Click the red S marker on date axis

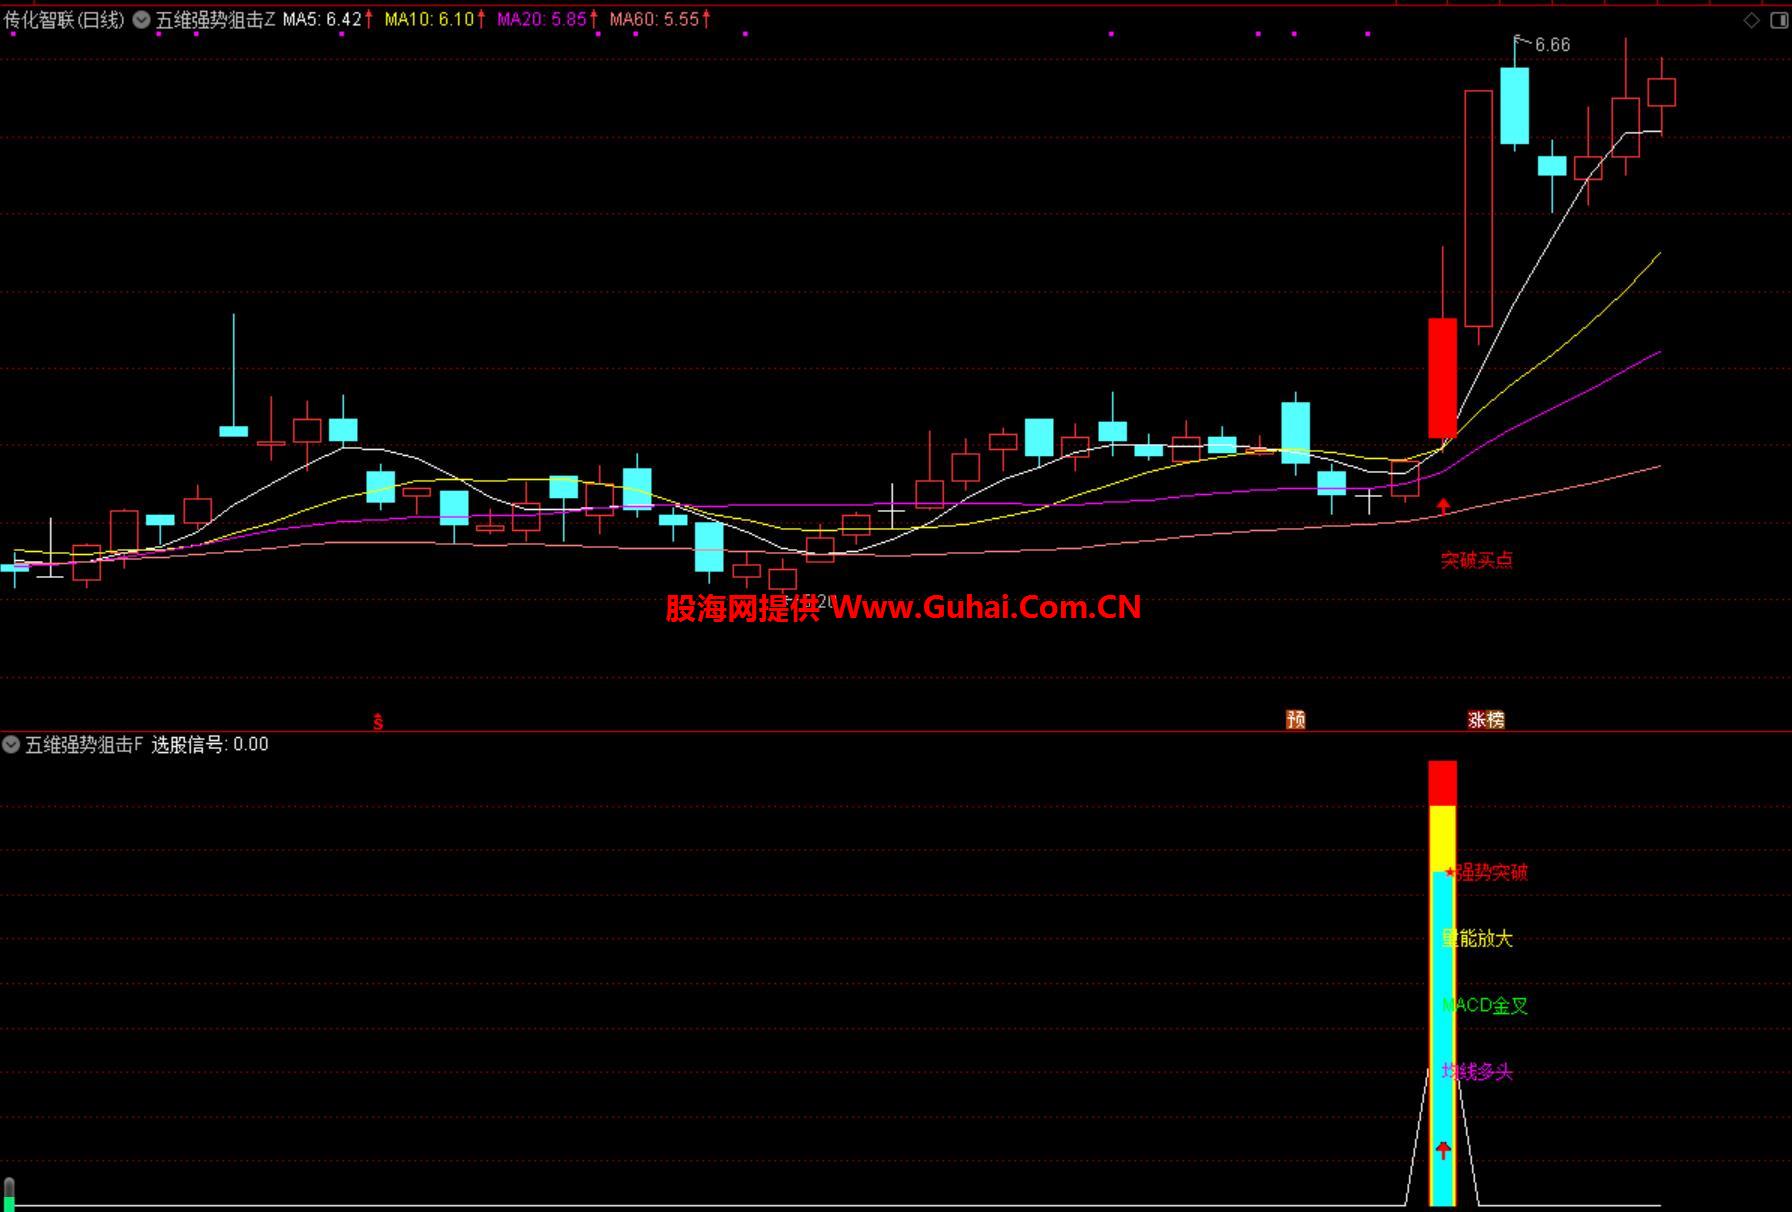click(x=378, y=721)
